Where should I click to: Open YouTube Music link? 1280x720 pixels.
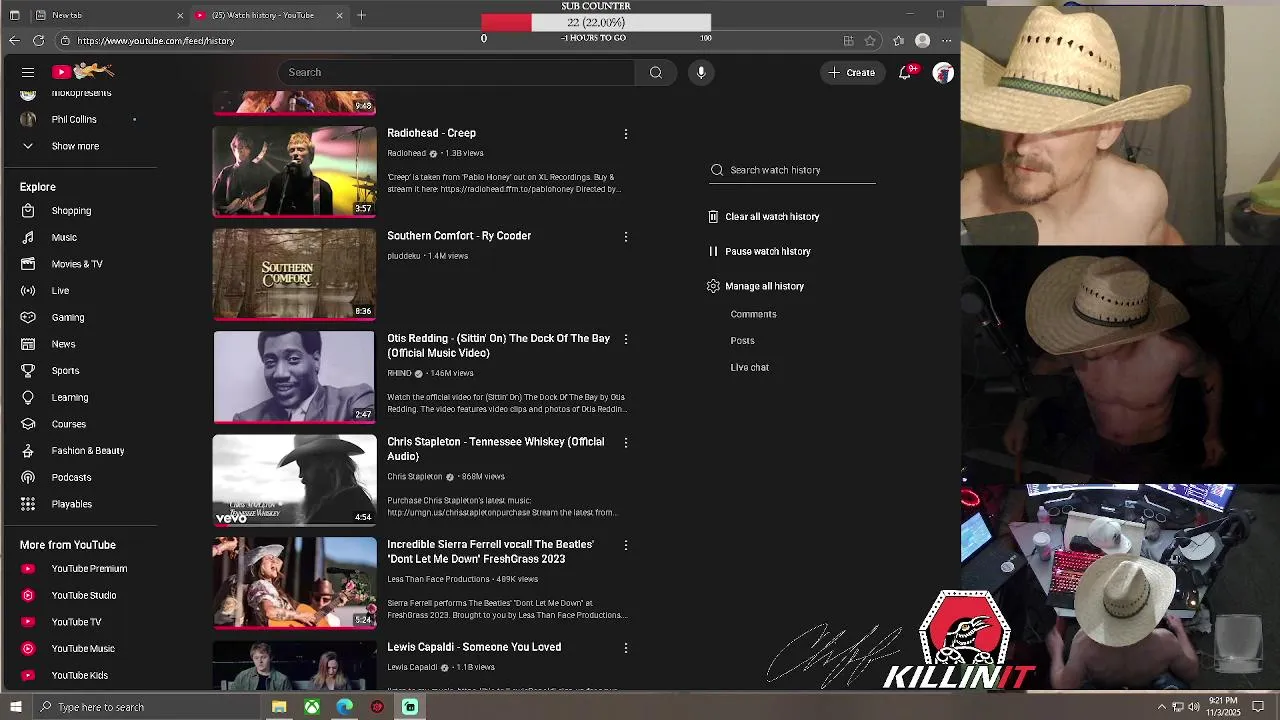pyautogui.click(x=83, y=649)
